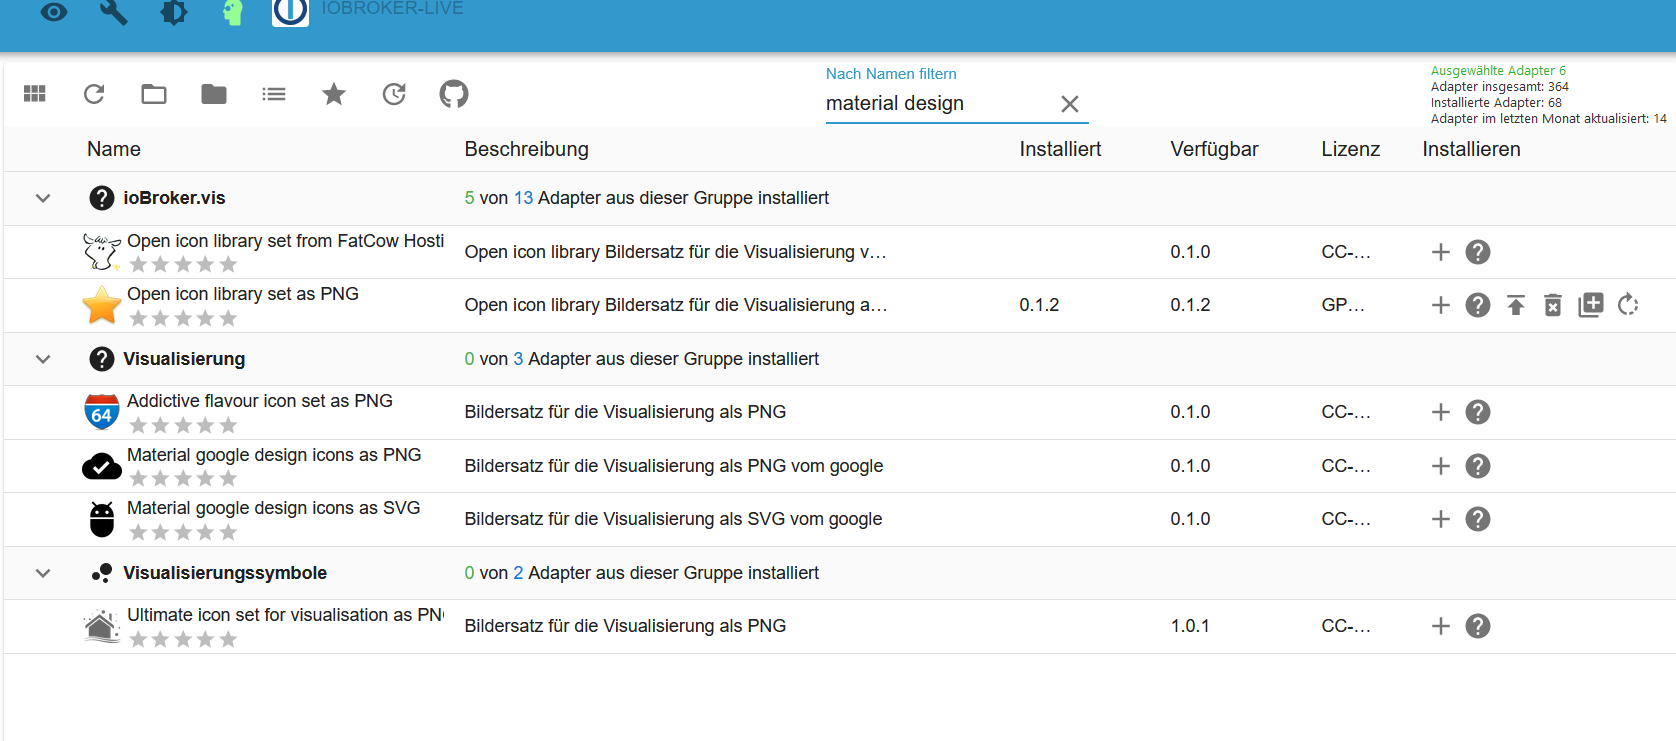Delete the Open icon library PNG adapter
The image size is (1676, 741).
(x=1553, y=305)
